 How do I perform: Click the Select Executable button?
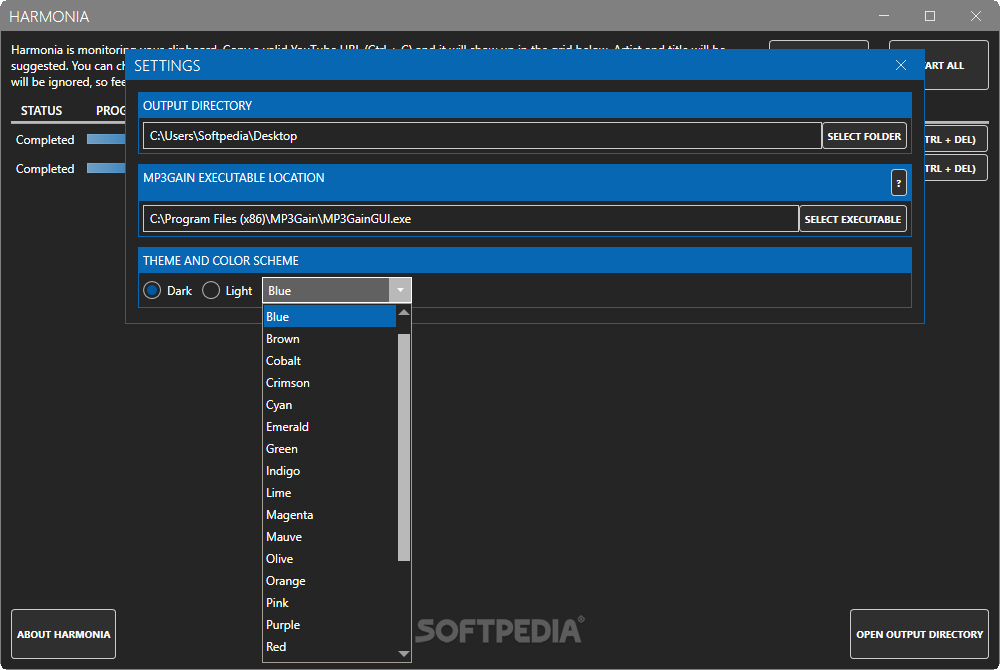tap(853, 219)
